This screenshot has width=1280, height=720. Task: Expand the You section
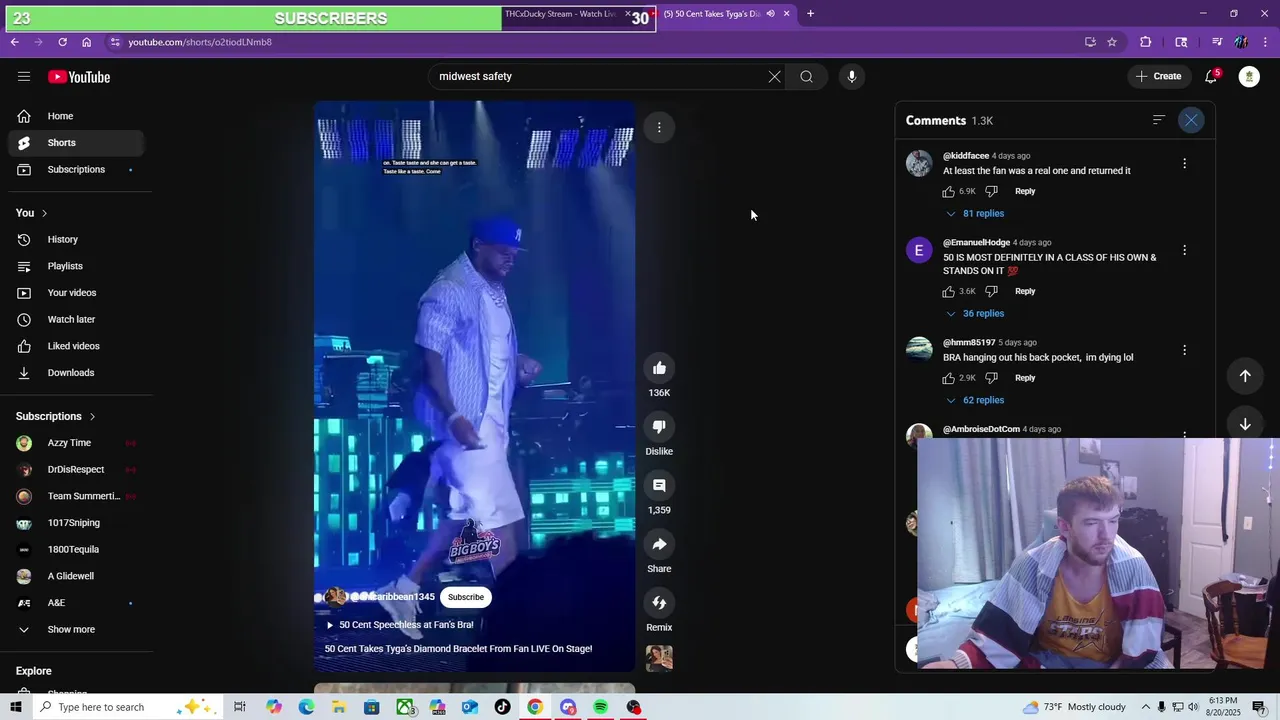pos(31,213)
